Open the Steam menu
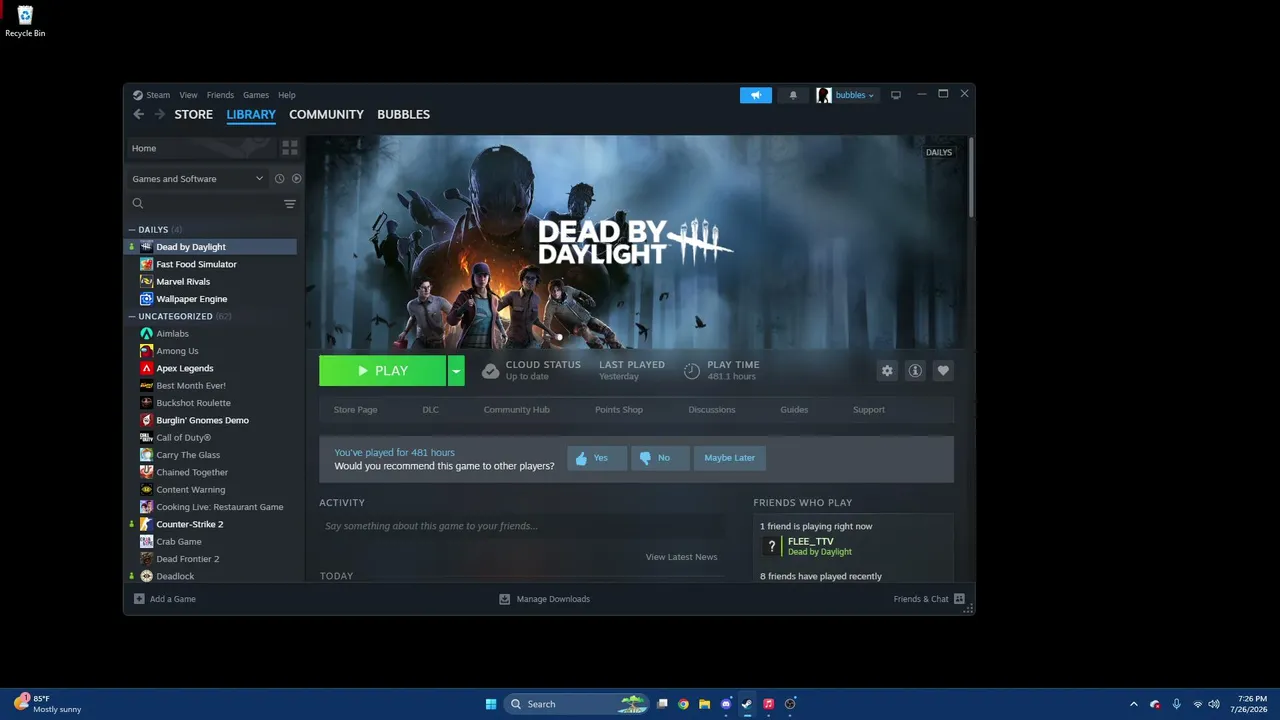The image size is (1280, 720). [158, 95]
